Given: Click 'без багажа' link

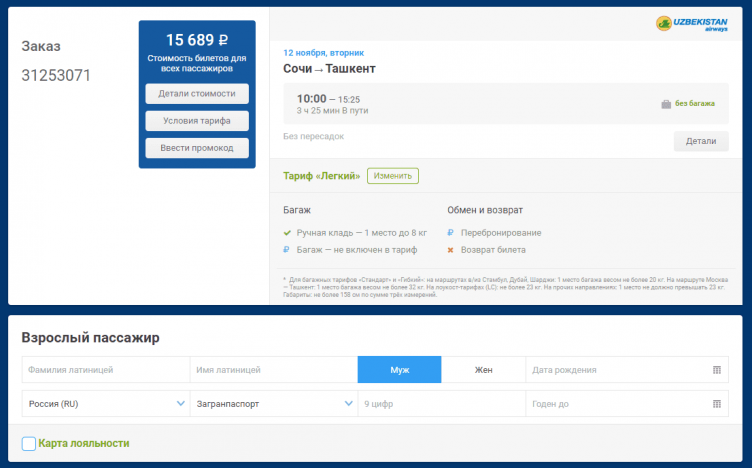Looking at the screenshot, I should click(694, 104).
